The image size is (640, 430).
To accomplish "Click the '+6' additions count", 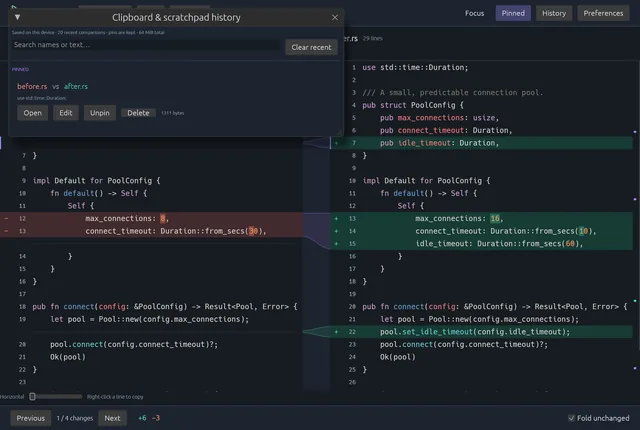I will point(142,418).
